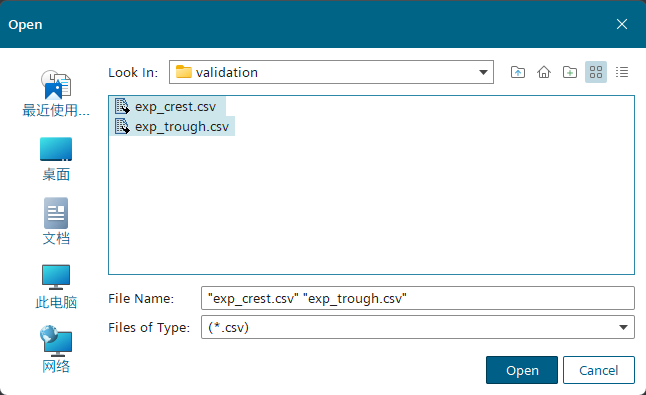Screen dimensions: 646x395
Task: Create a new folder
Action: [570, 72]
